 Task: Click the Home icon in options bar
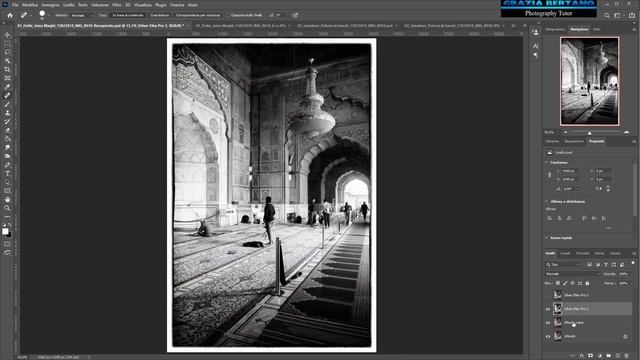10,15
